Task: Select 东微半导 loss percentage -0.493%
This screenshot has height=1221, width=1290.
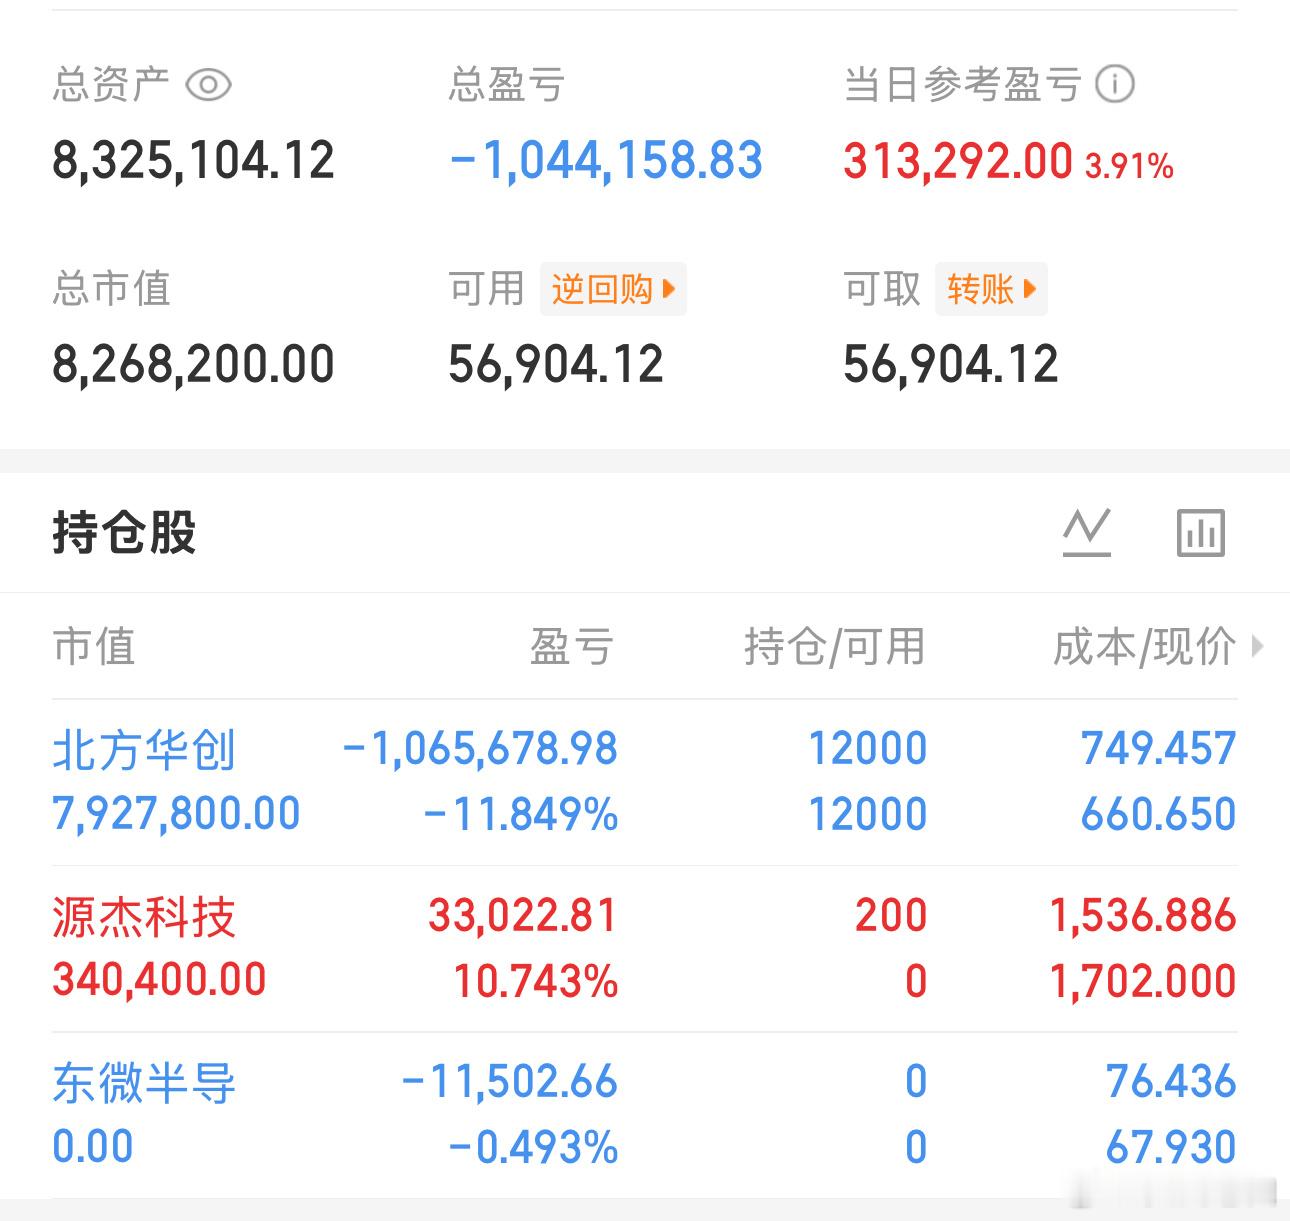Action: click(534, 1147)
